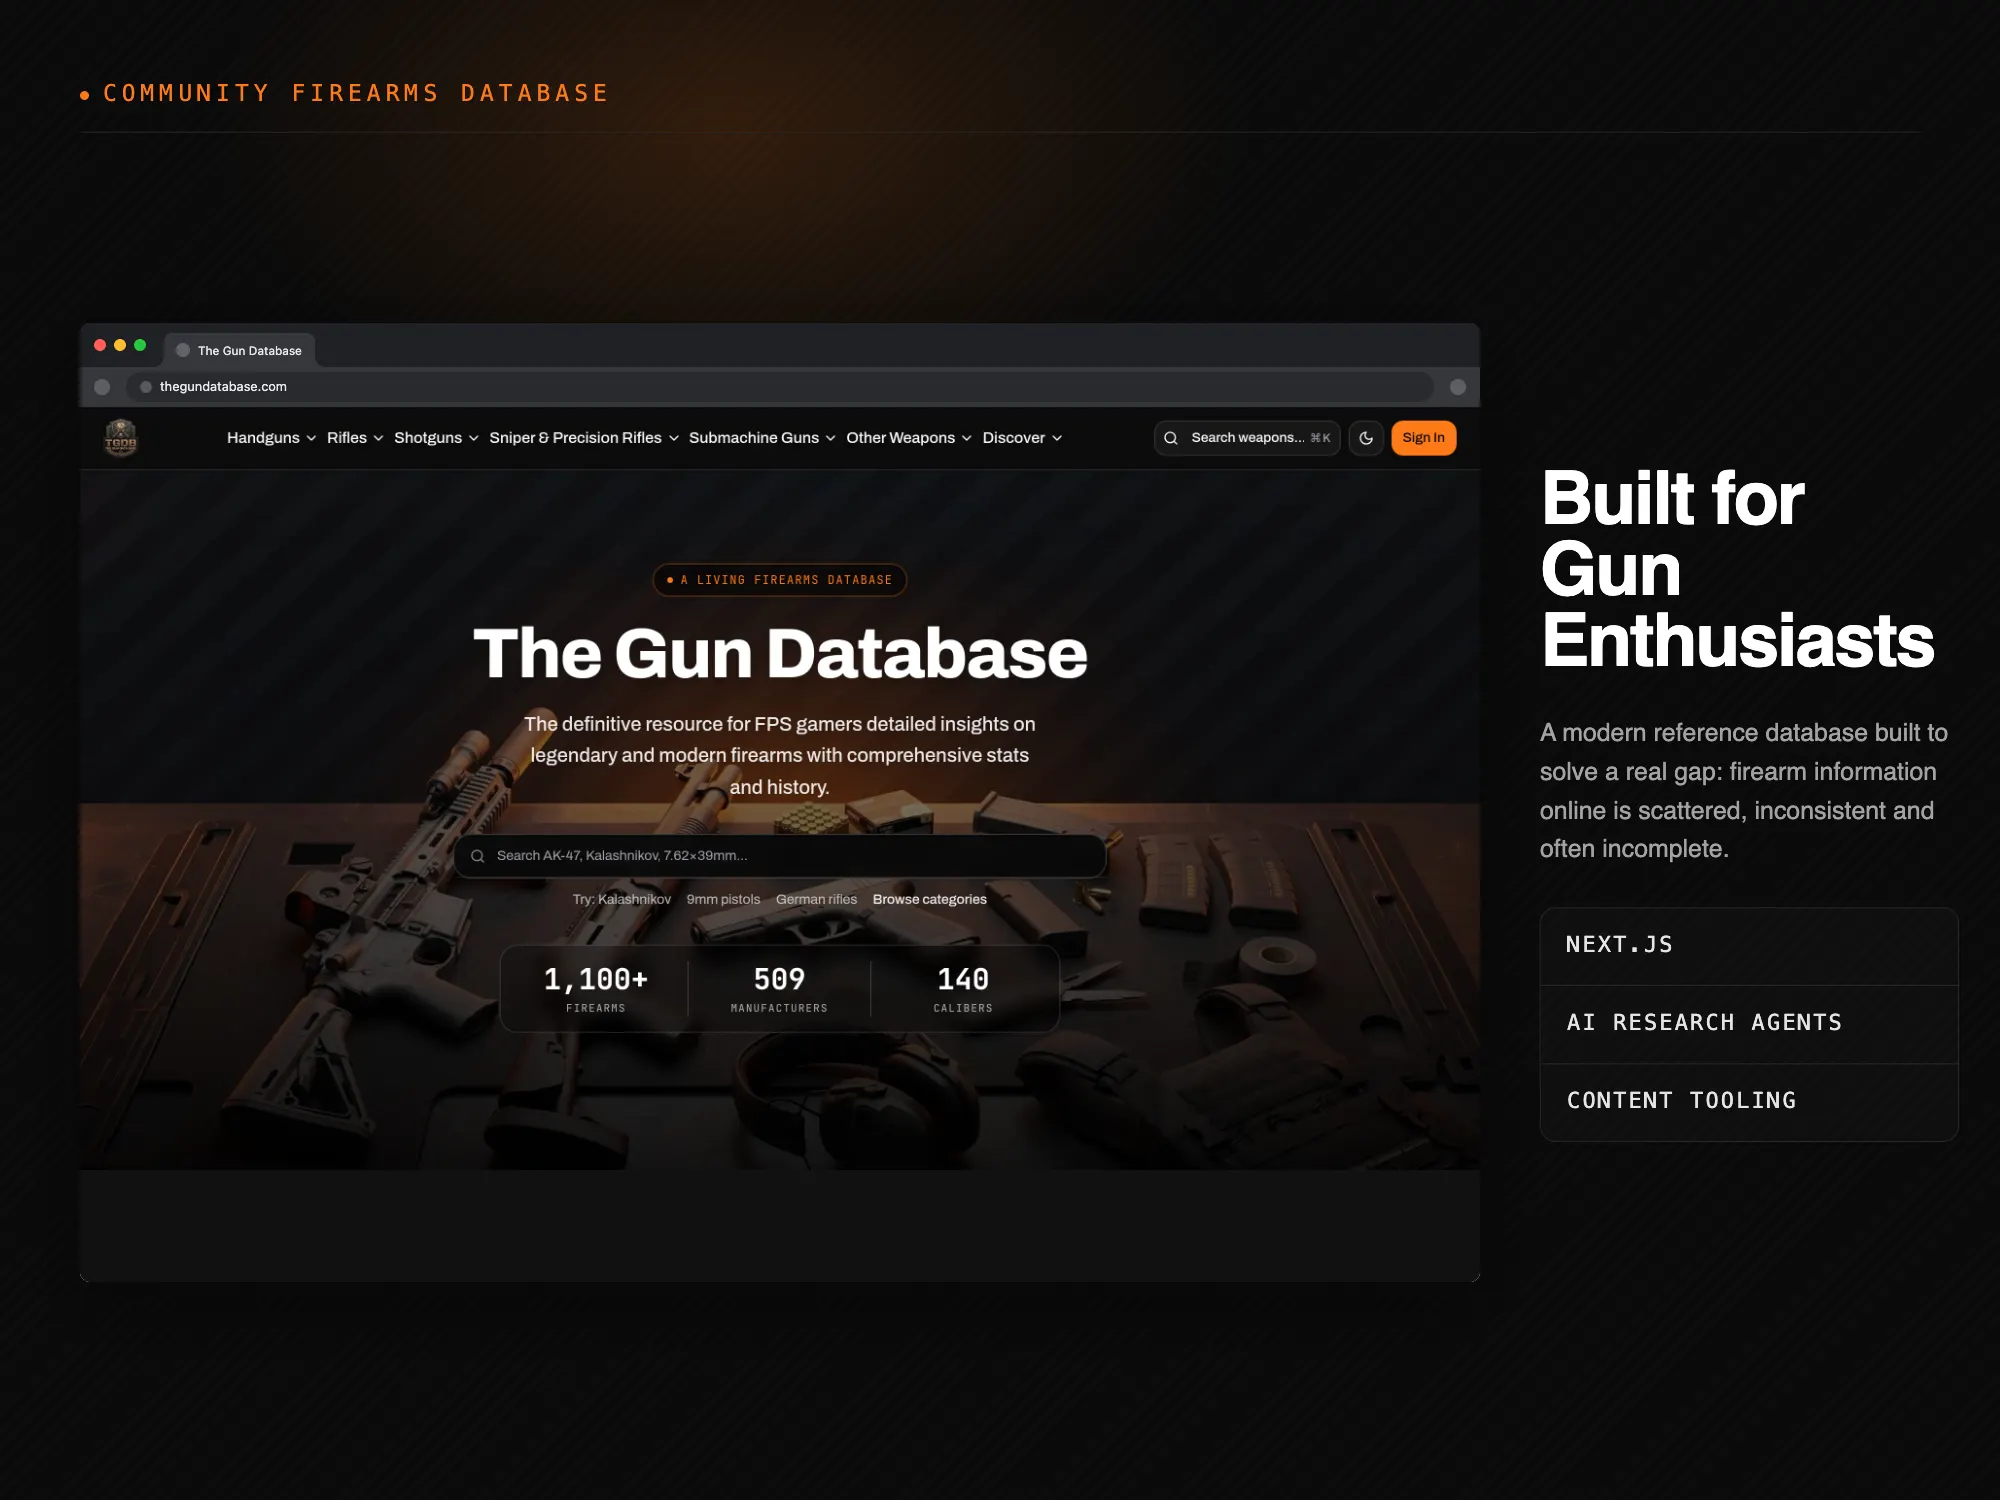This screenshot has width=2000, height=1500.
Task: Click the NEXT.JS tech row
Action: click(1749, 946)
